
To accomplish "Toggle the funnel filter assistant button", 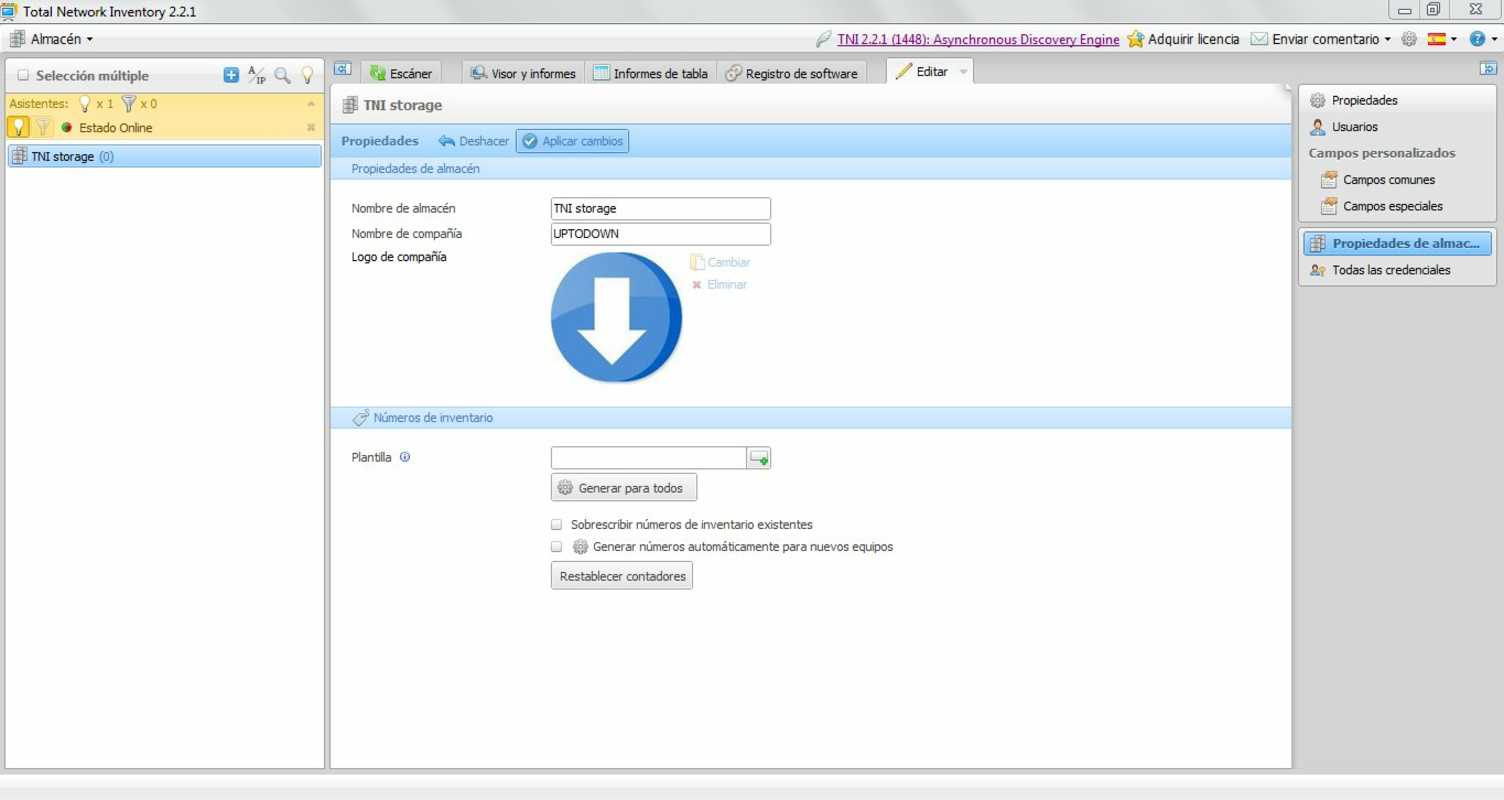I will coord(42,127).
